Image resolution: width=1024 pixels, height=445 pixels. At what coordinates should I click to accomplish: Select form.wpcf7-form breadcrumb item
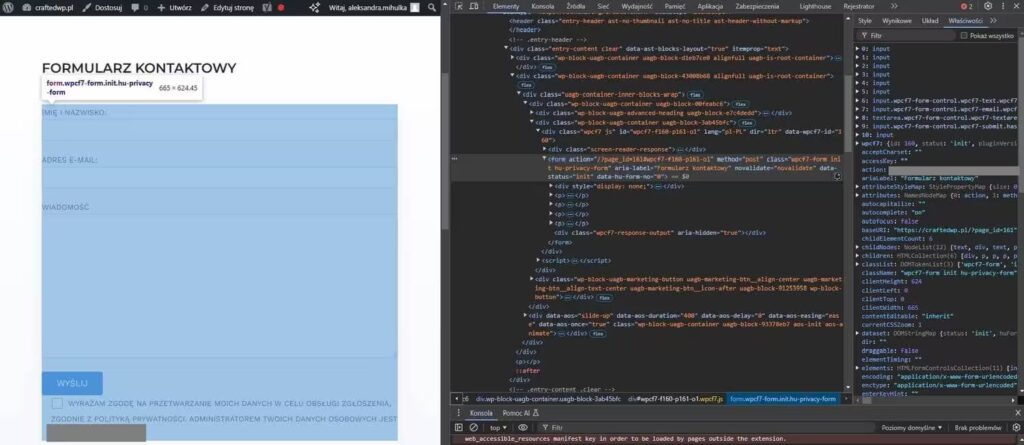pyautogui.click(x=782, y=399)
